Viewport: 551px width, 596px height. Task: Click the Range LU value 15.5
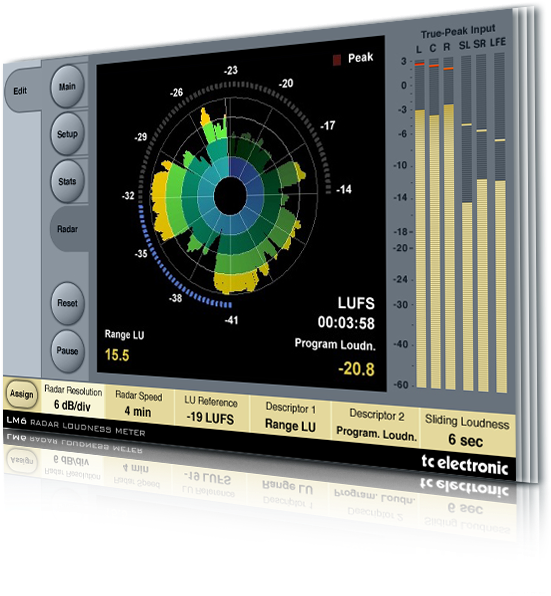click(117, 355)
